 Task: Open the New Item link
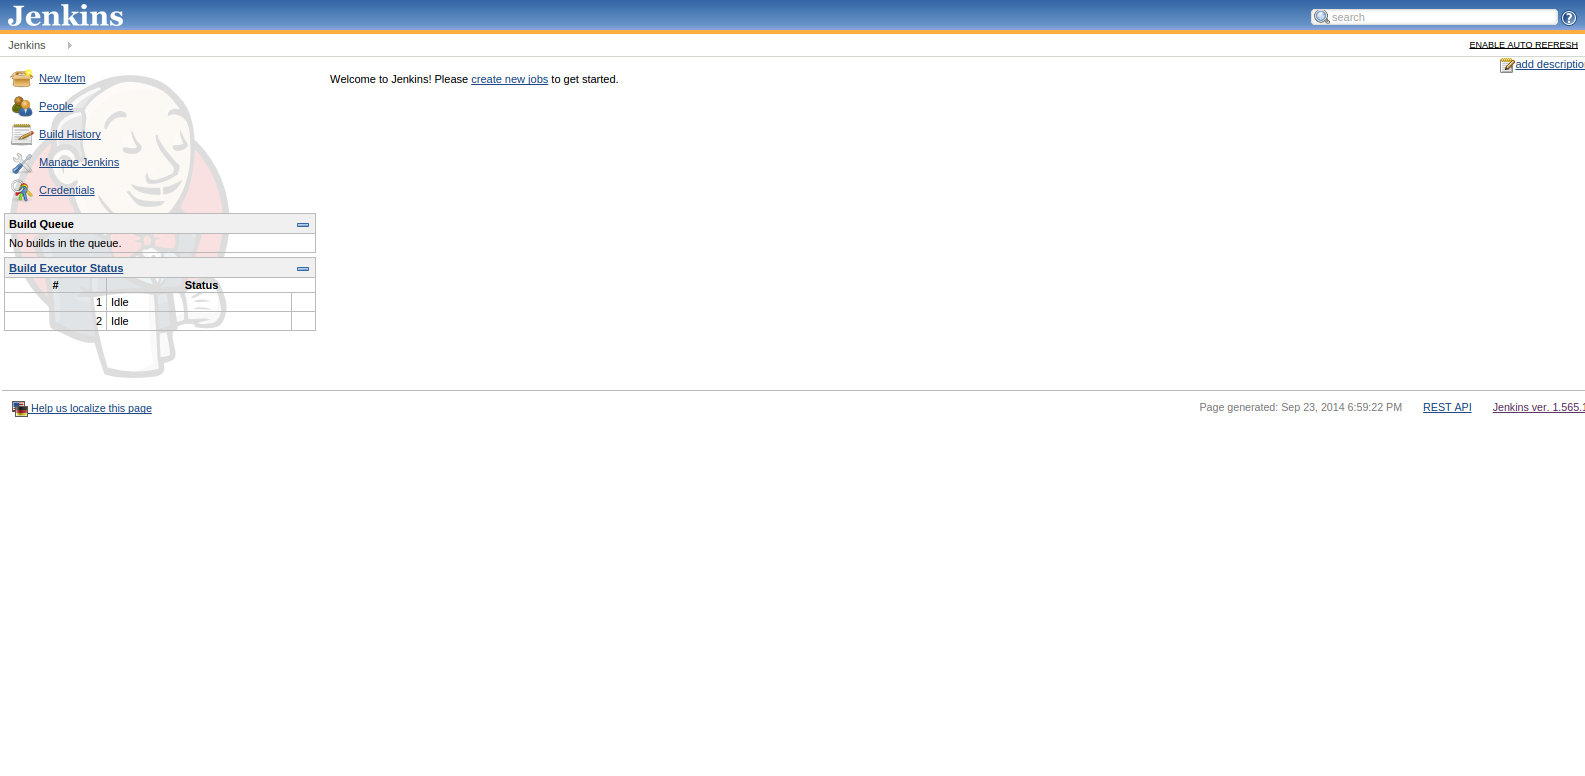point(62,78)
